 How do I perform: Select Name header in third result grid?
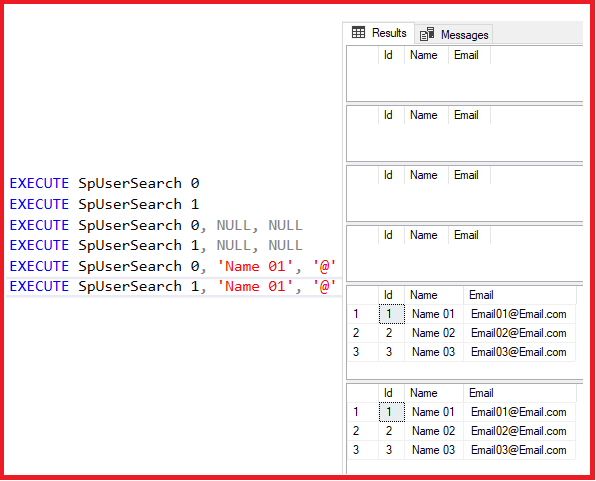coord(426,175)
